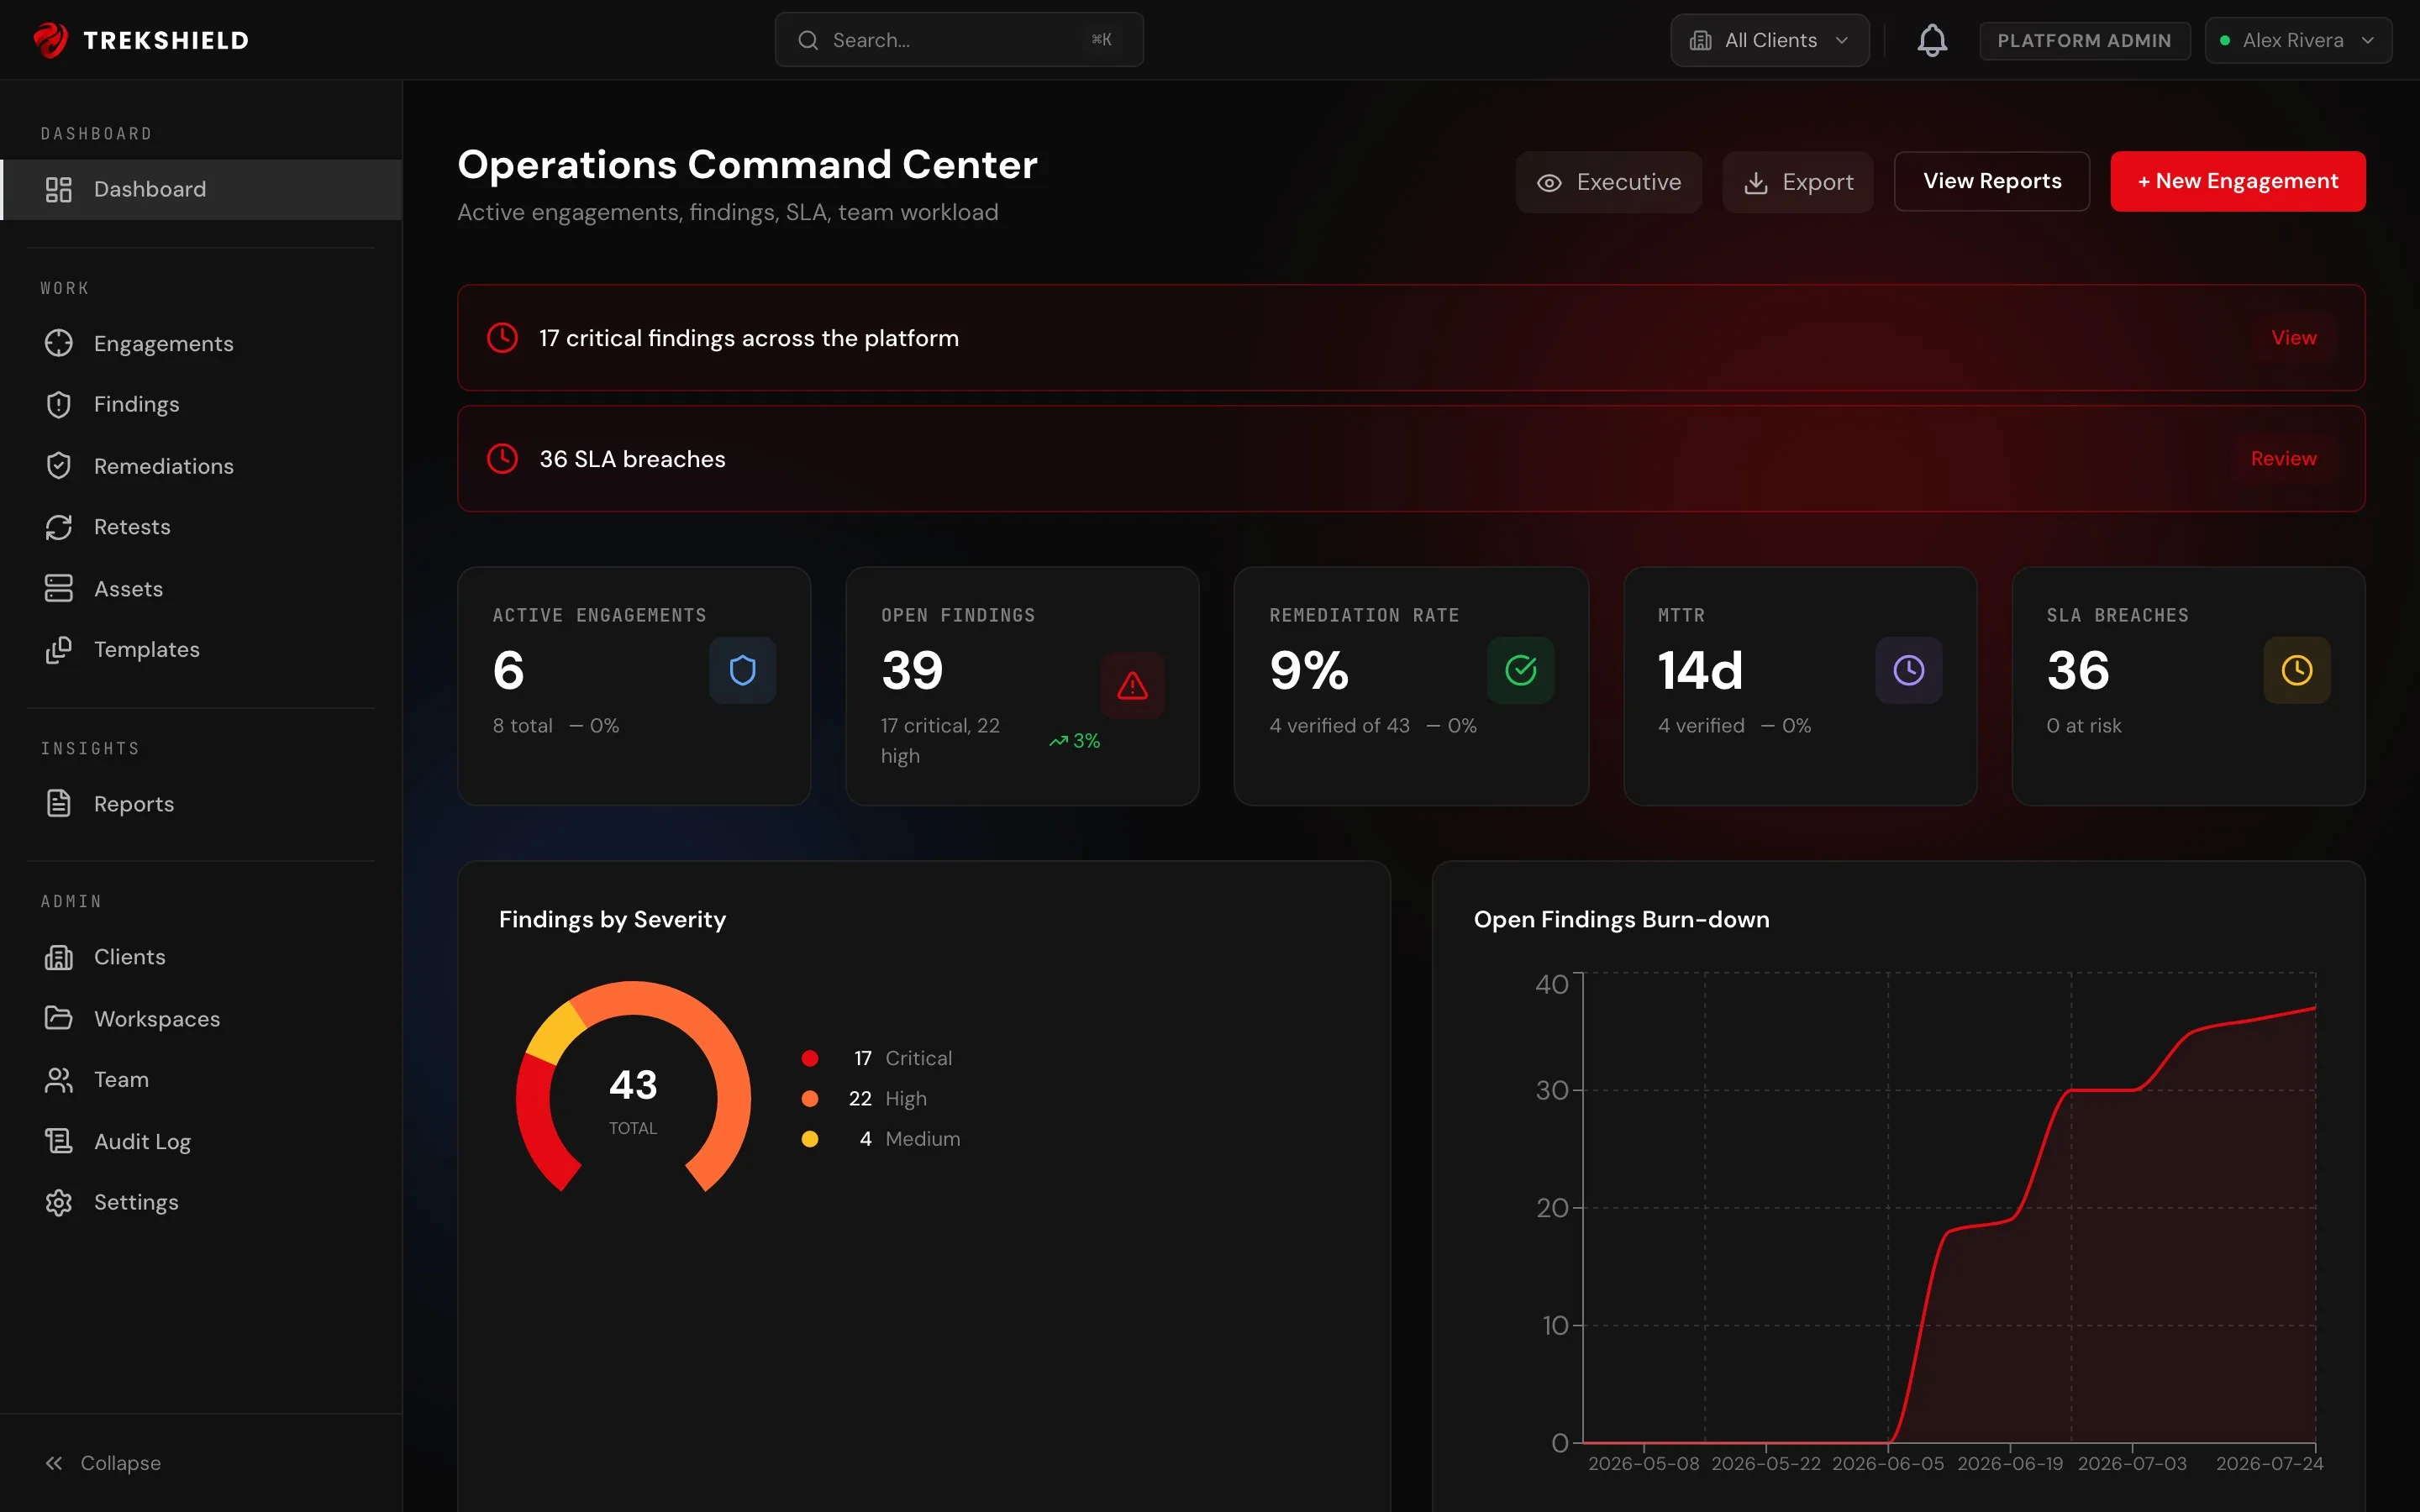Open the Alex Rivera user menu
Screen dimensions: 2420x1512
point(2297,40)
